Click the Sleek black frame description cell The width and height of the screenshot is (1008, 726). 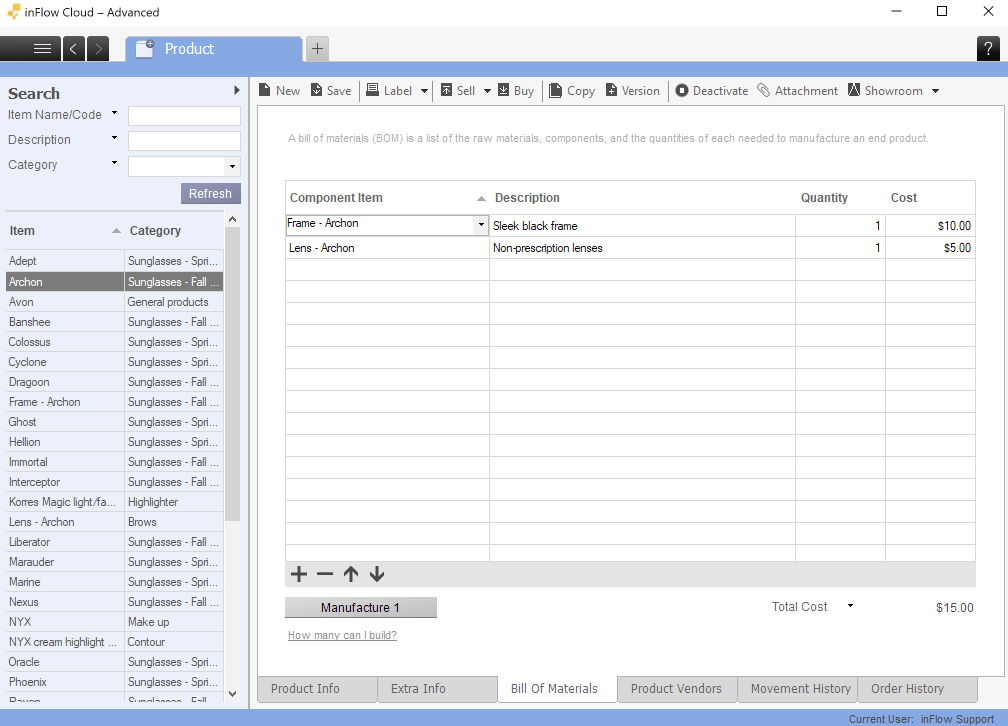tap(642, 226)
